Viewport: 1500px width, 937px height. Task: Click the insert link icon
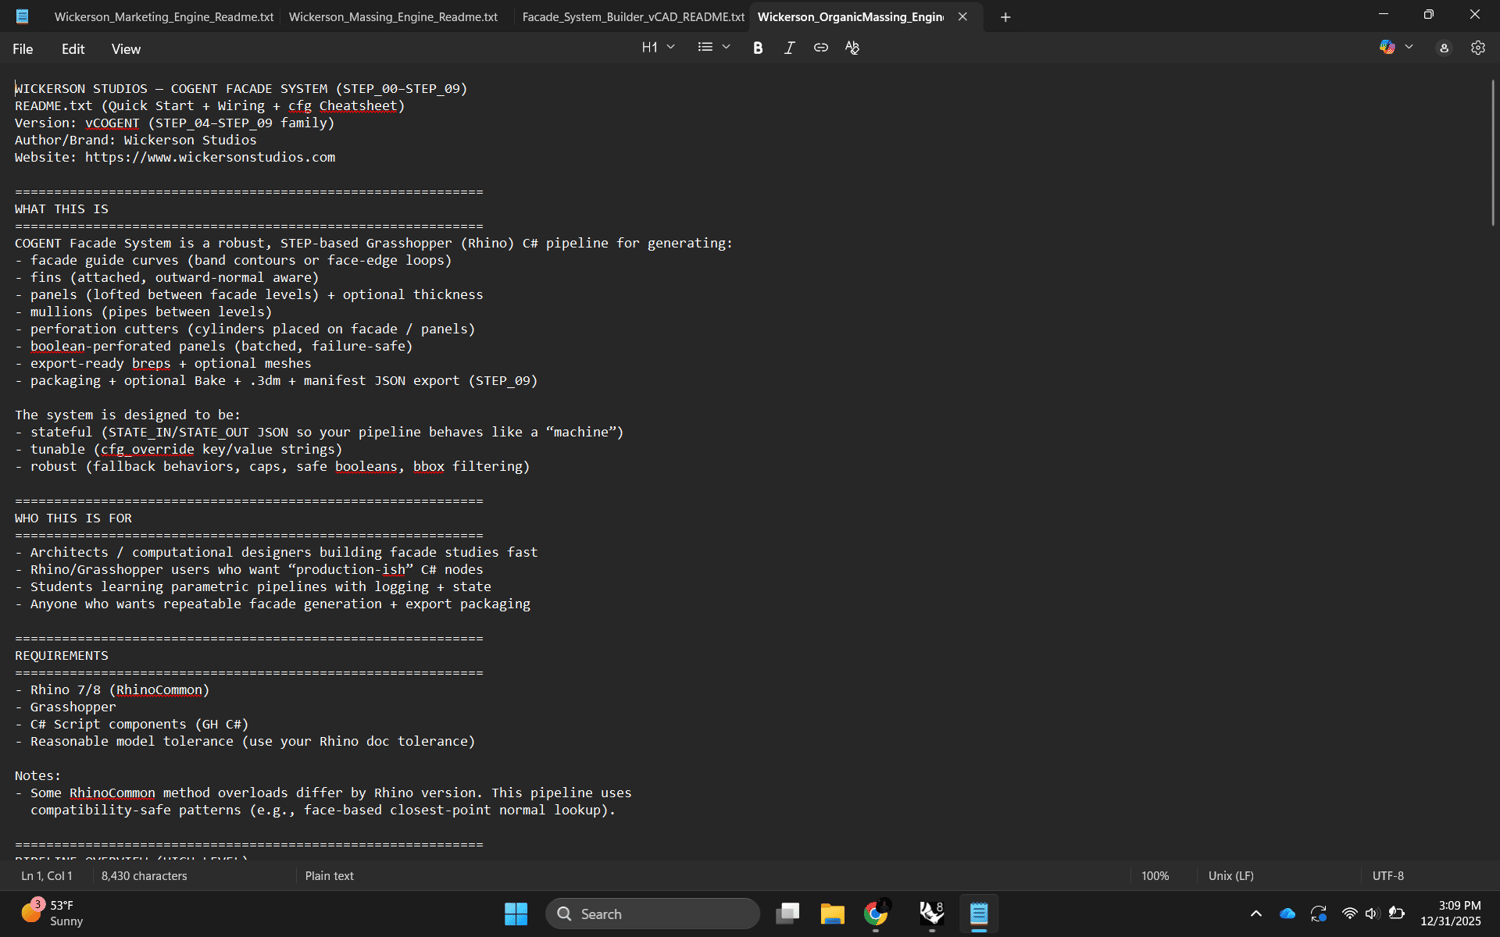(x=821, y=48)
